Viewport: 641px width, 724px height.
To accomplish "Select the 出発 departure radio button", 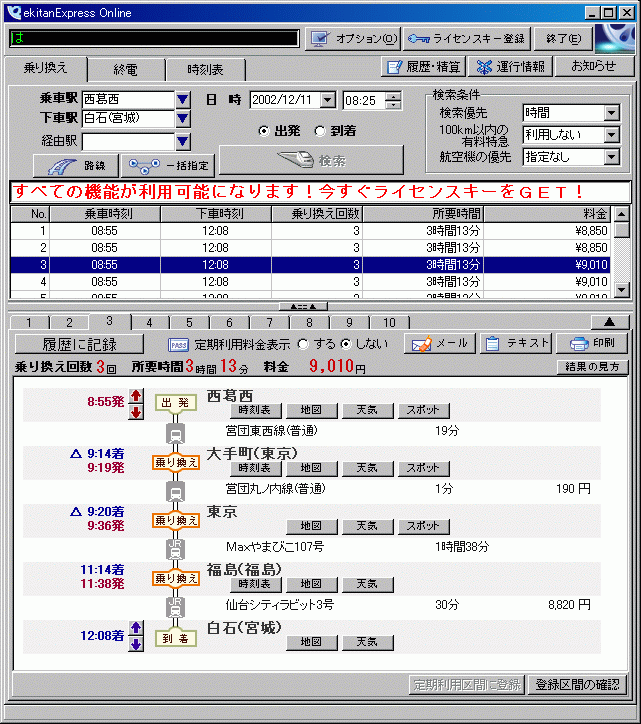I will [x=264, y=131].
